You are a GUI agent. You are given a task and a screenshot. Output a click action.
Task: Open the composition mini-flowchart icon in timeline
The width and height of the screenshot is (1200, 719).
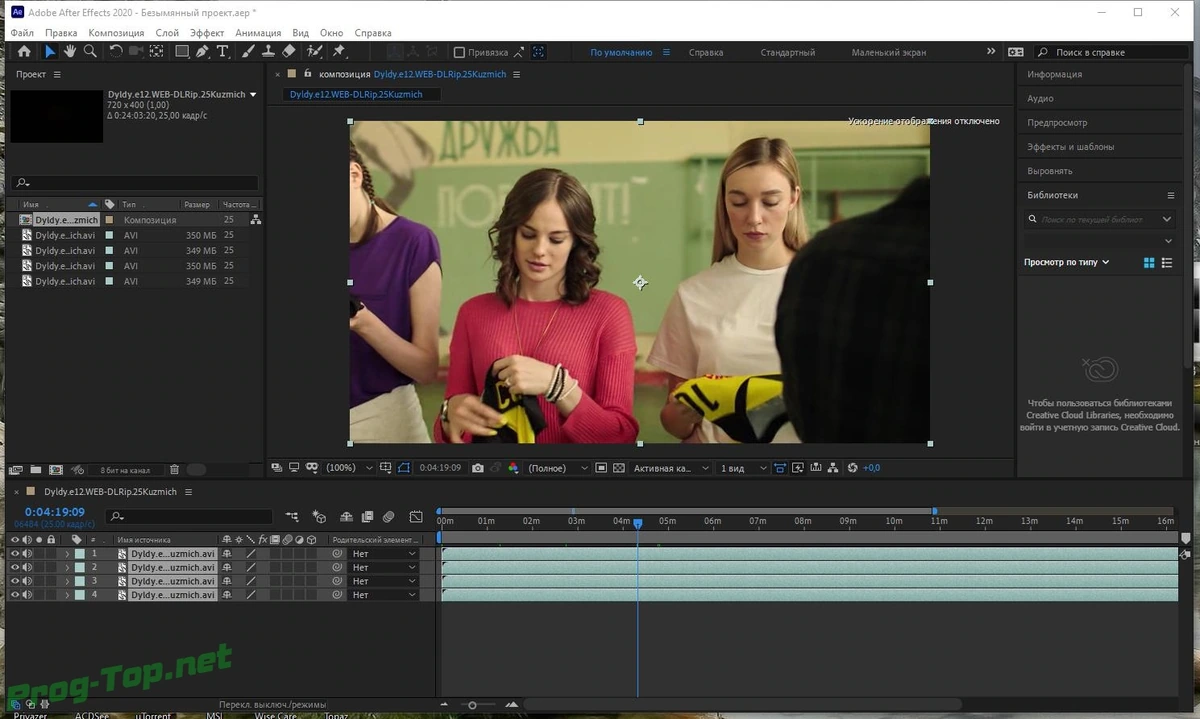click(292, 517)
